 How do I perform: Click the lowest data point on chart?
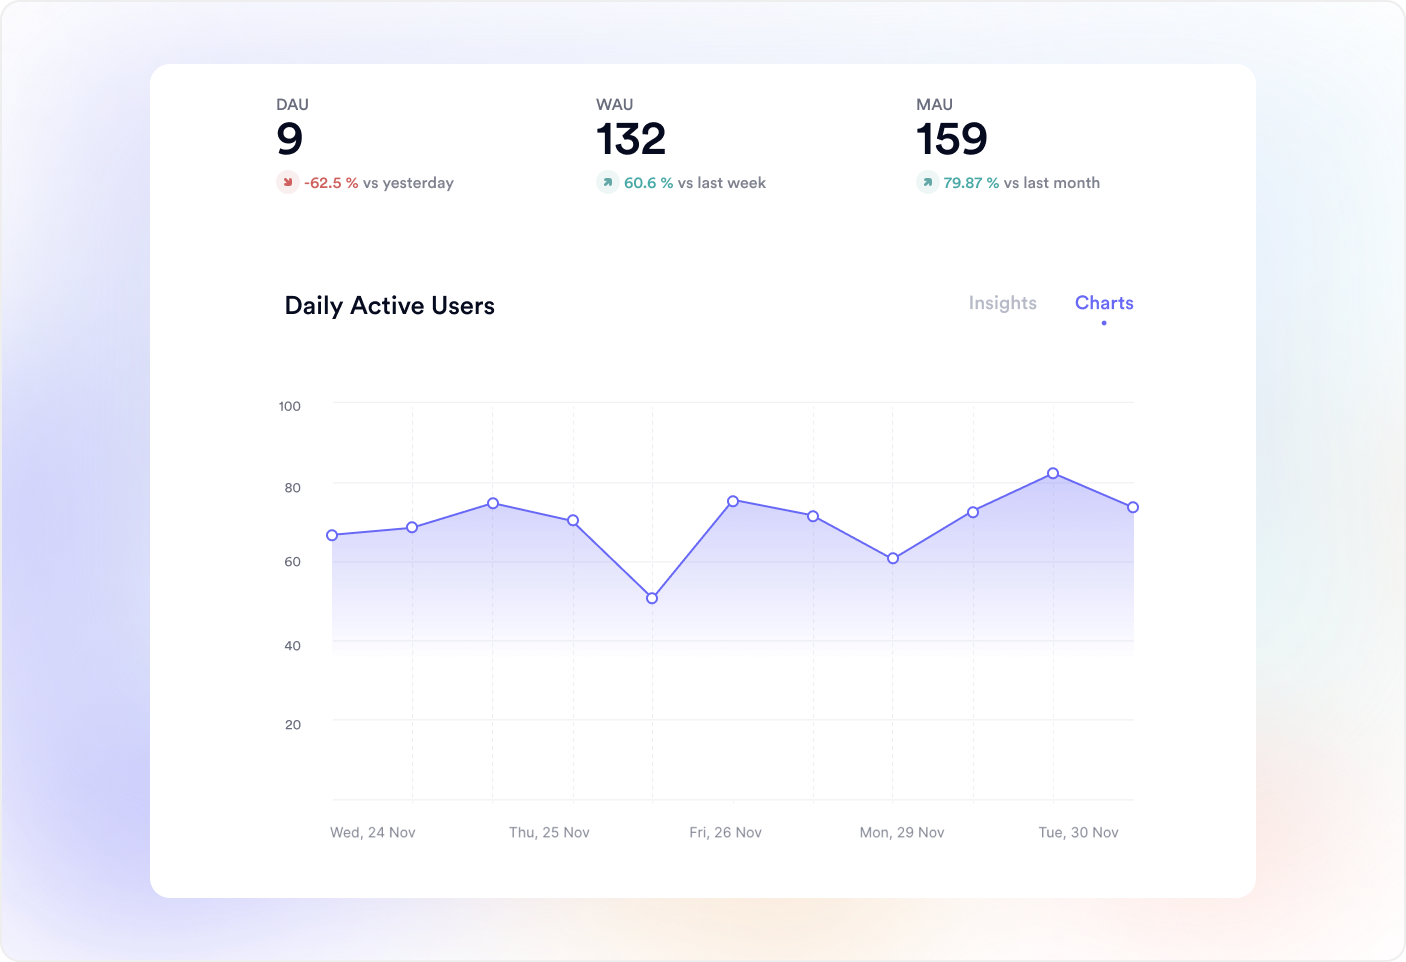(x=652, y=598)
